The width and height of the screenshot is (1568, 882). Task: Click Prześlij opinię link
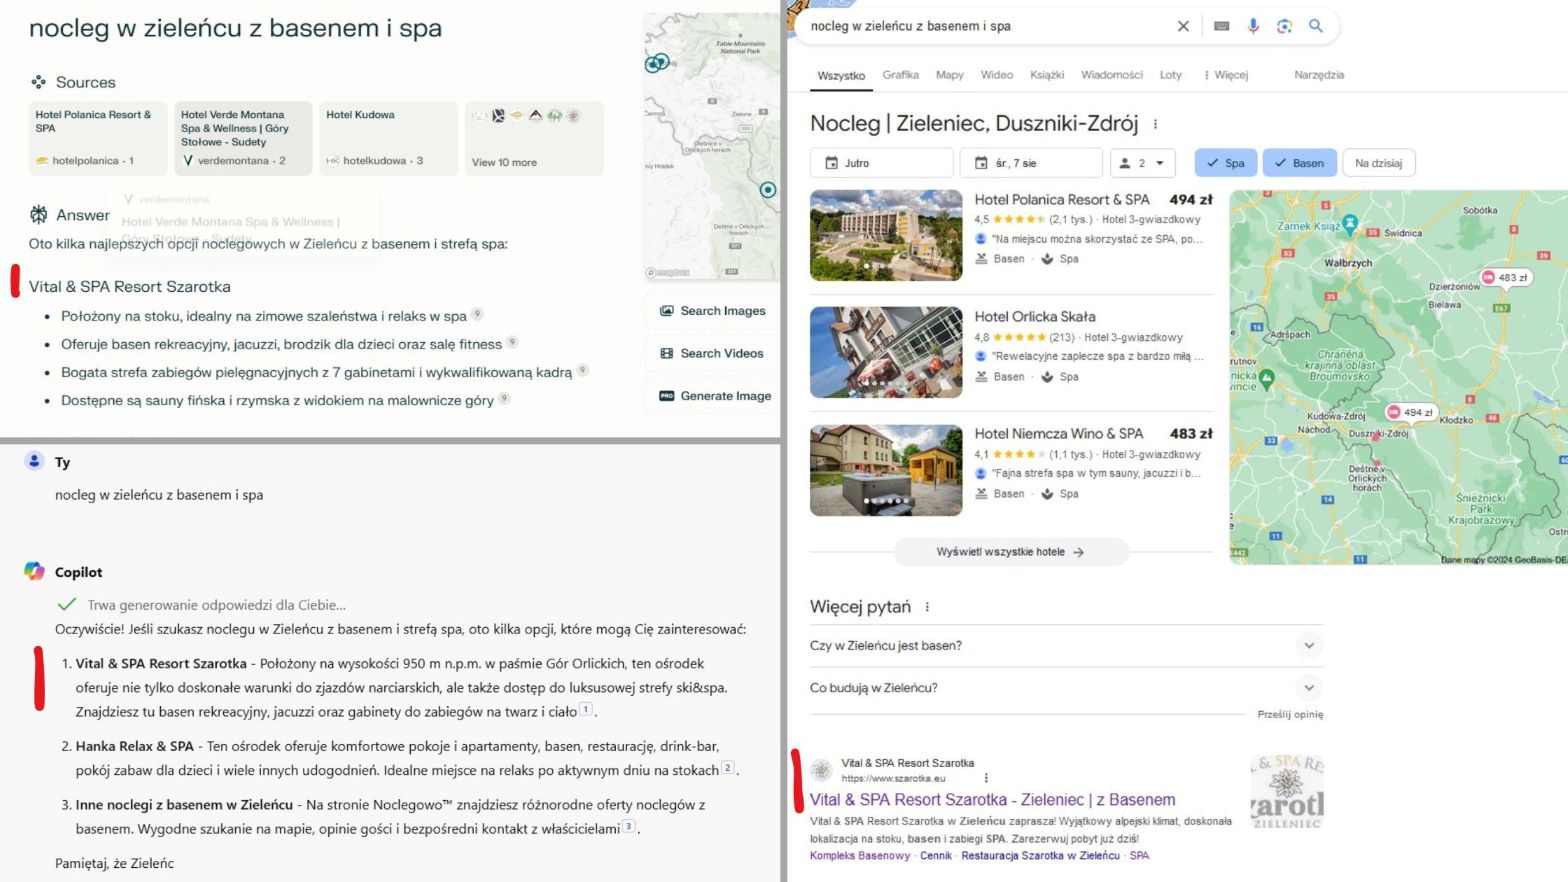[1290, 714]
